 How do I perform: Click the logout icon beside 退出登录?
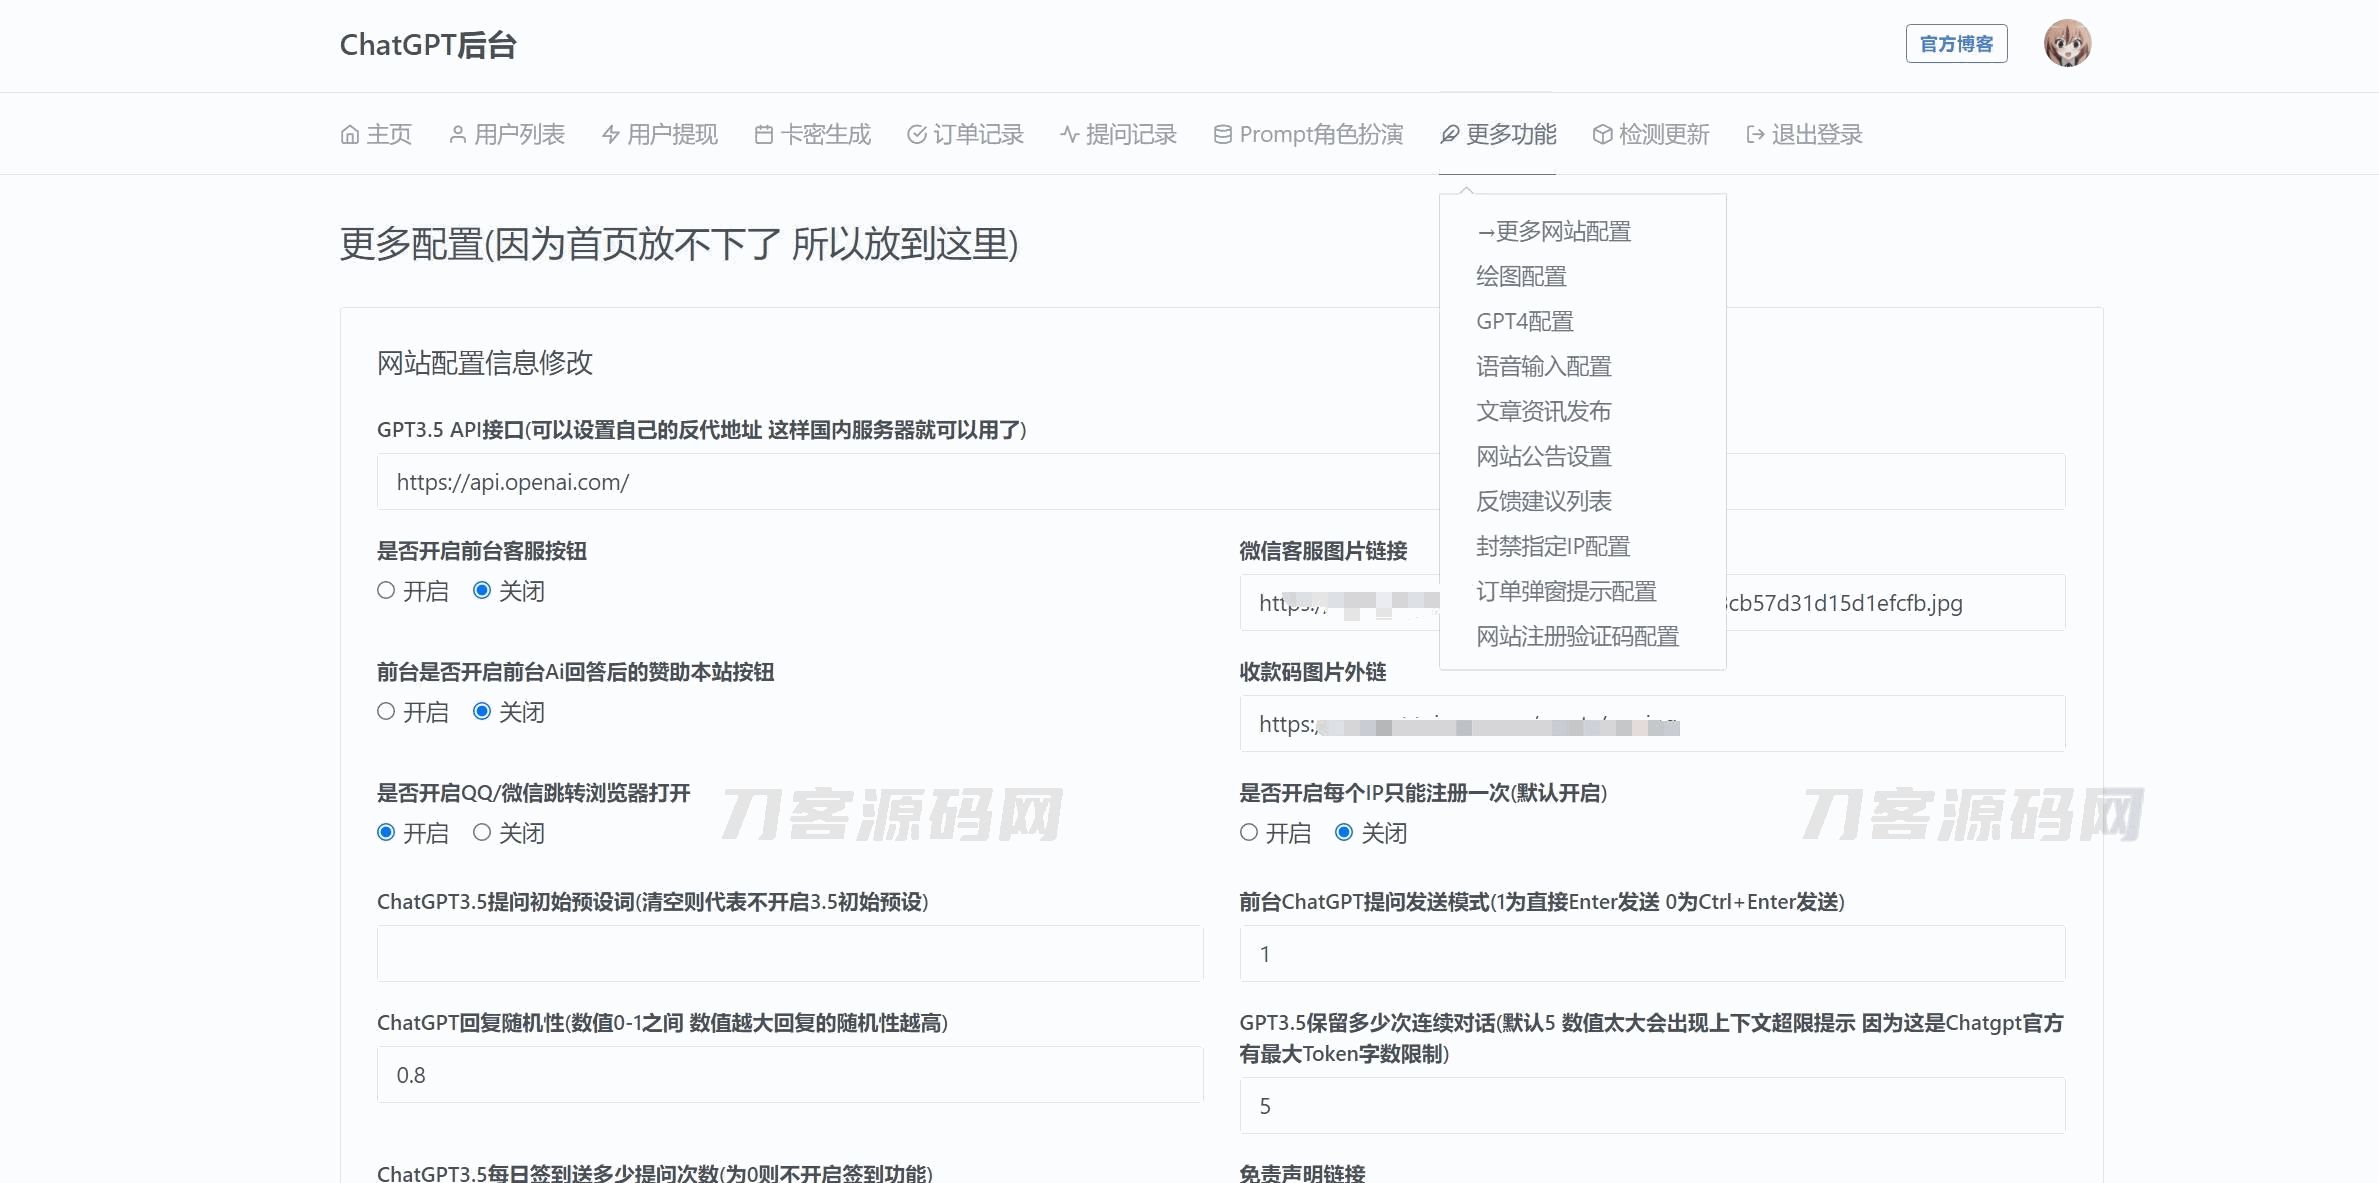click(x=1755, y=134)
